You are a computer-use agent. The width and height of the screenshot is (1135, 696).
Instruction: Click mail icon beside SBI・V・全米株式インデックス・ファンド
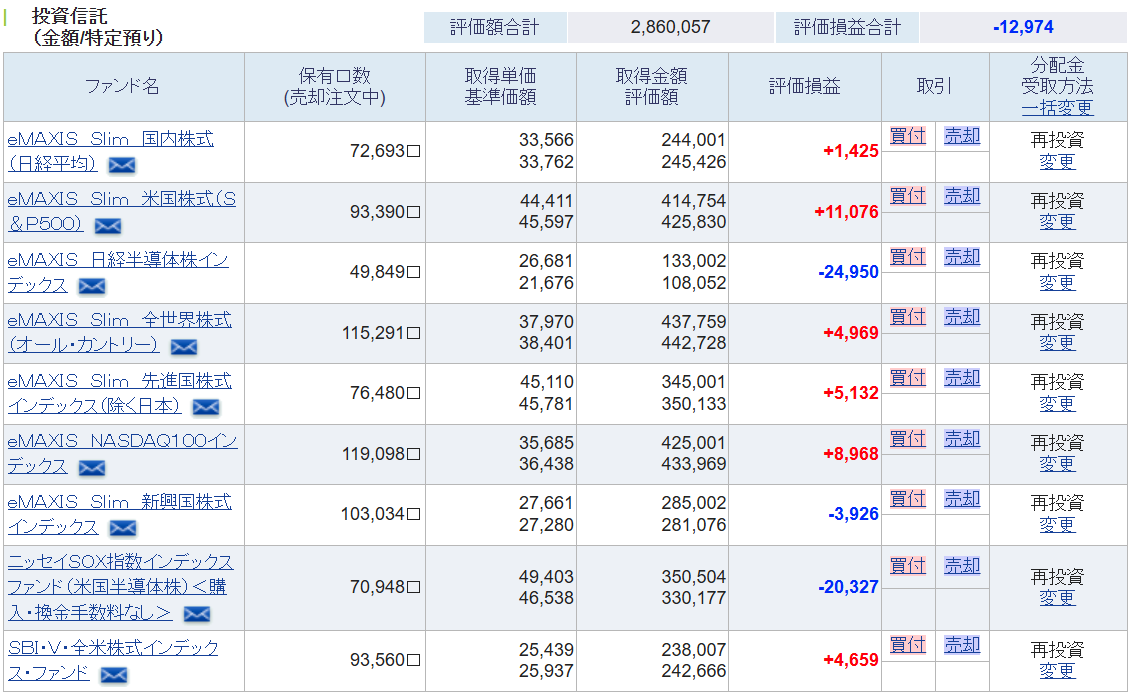(x=114, y=676)
